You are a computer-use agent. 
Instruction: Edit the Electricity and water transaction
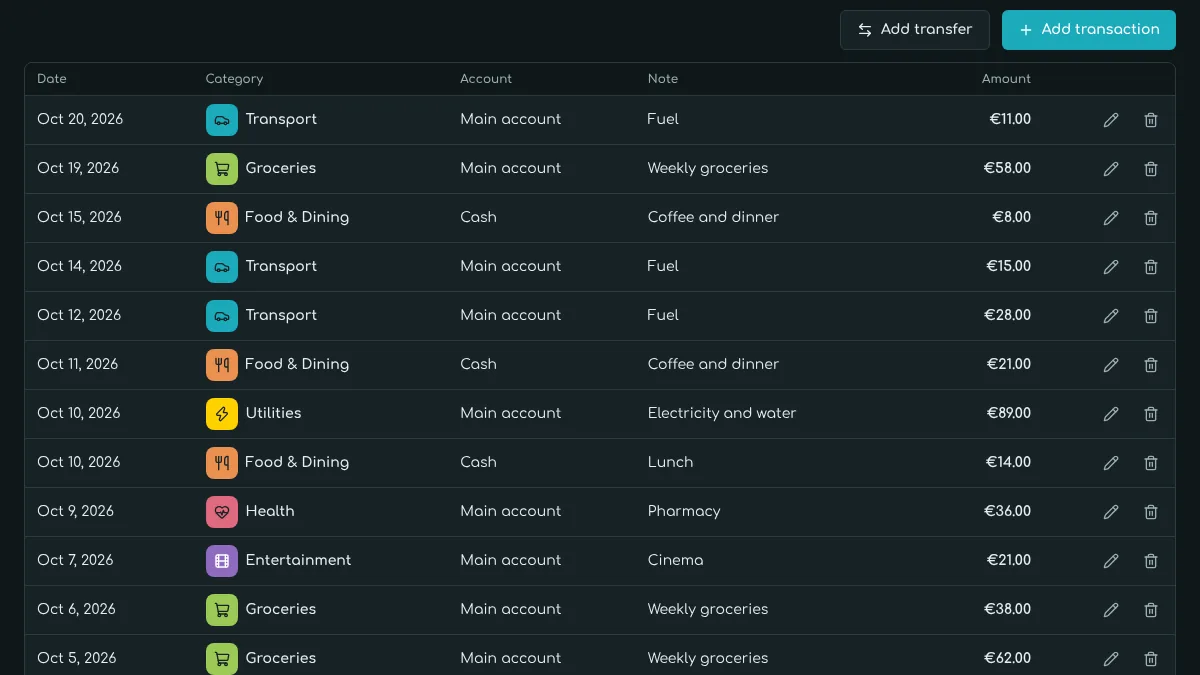click(1111, 414)
